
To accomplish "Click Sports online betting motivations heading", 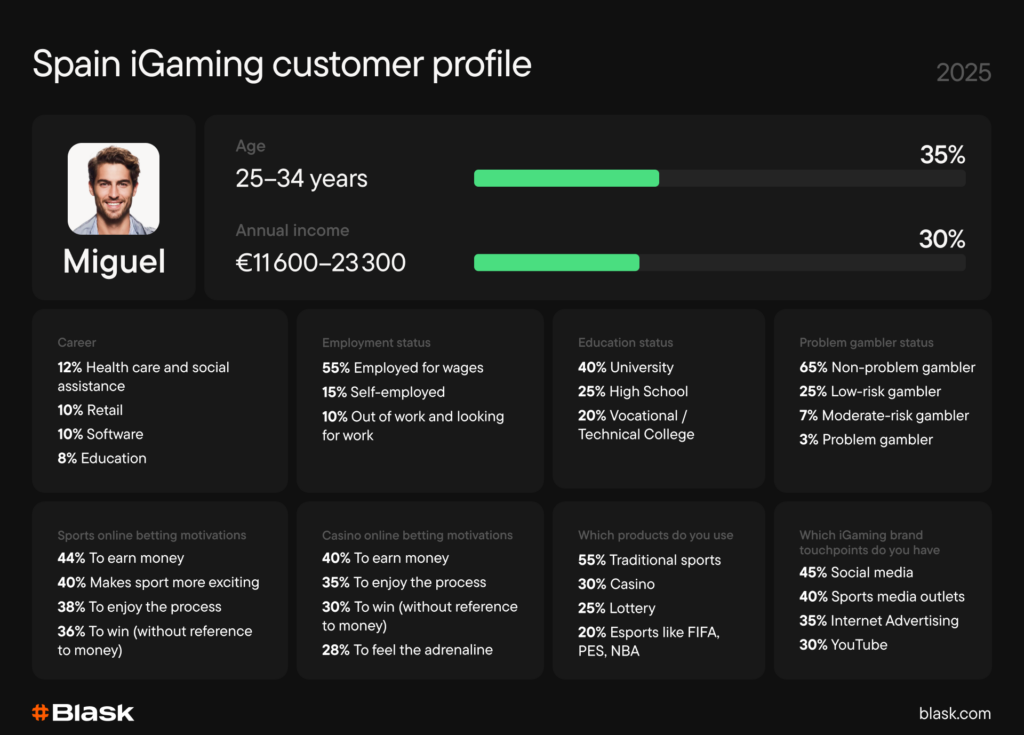I will pos(151,535).
